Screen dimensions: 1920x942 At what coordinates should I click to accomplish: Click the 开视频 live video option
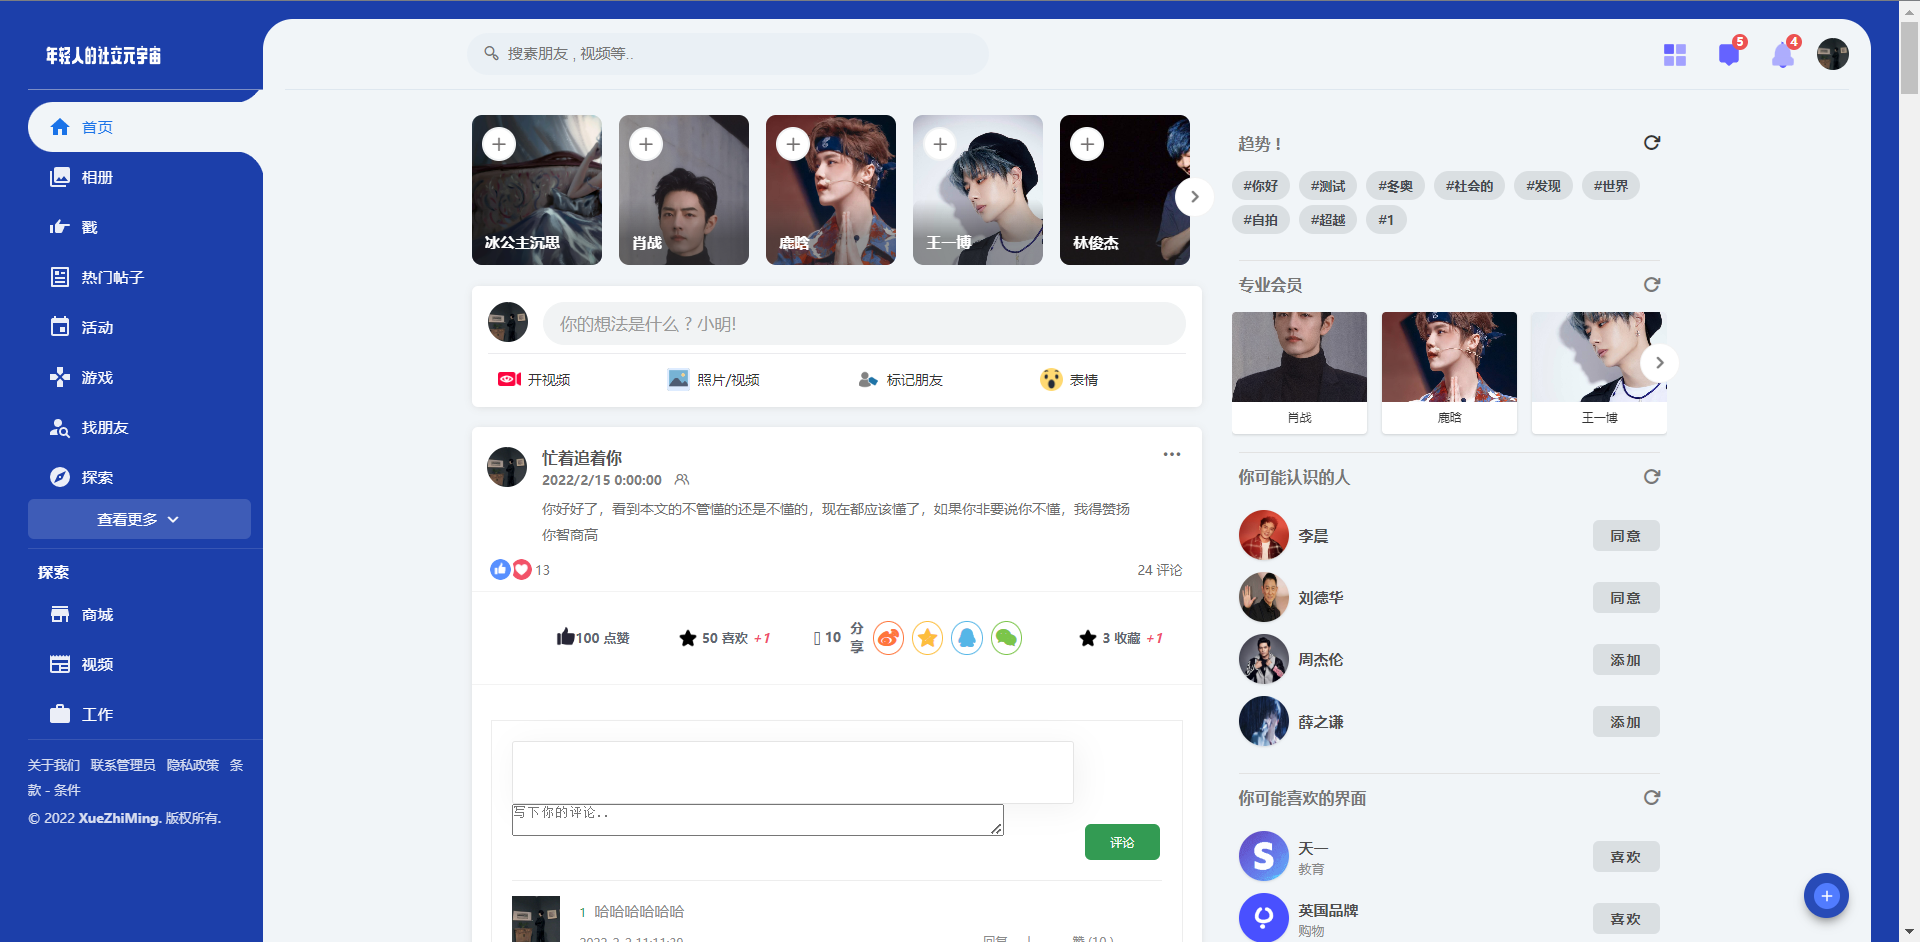534,379
